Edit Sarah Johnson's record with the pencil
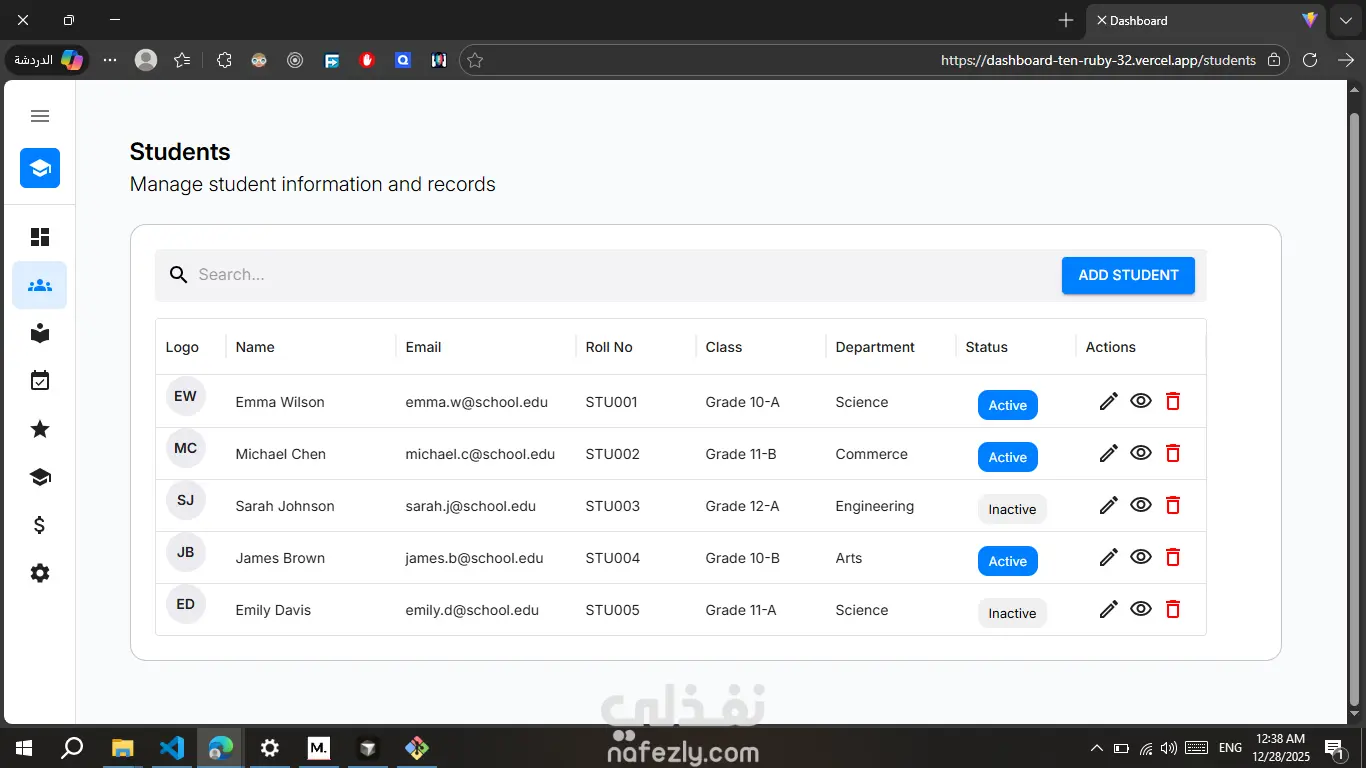The image size is (1366, 768). coord(1108,505)
